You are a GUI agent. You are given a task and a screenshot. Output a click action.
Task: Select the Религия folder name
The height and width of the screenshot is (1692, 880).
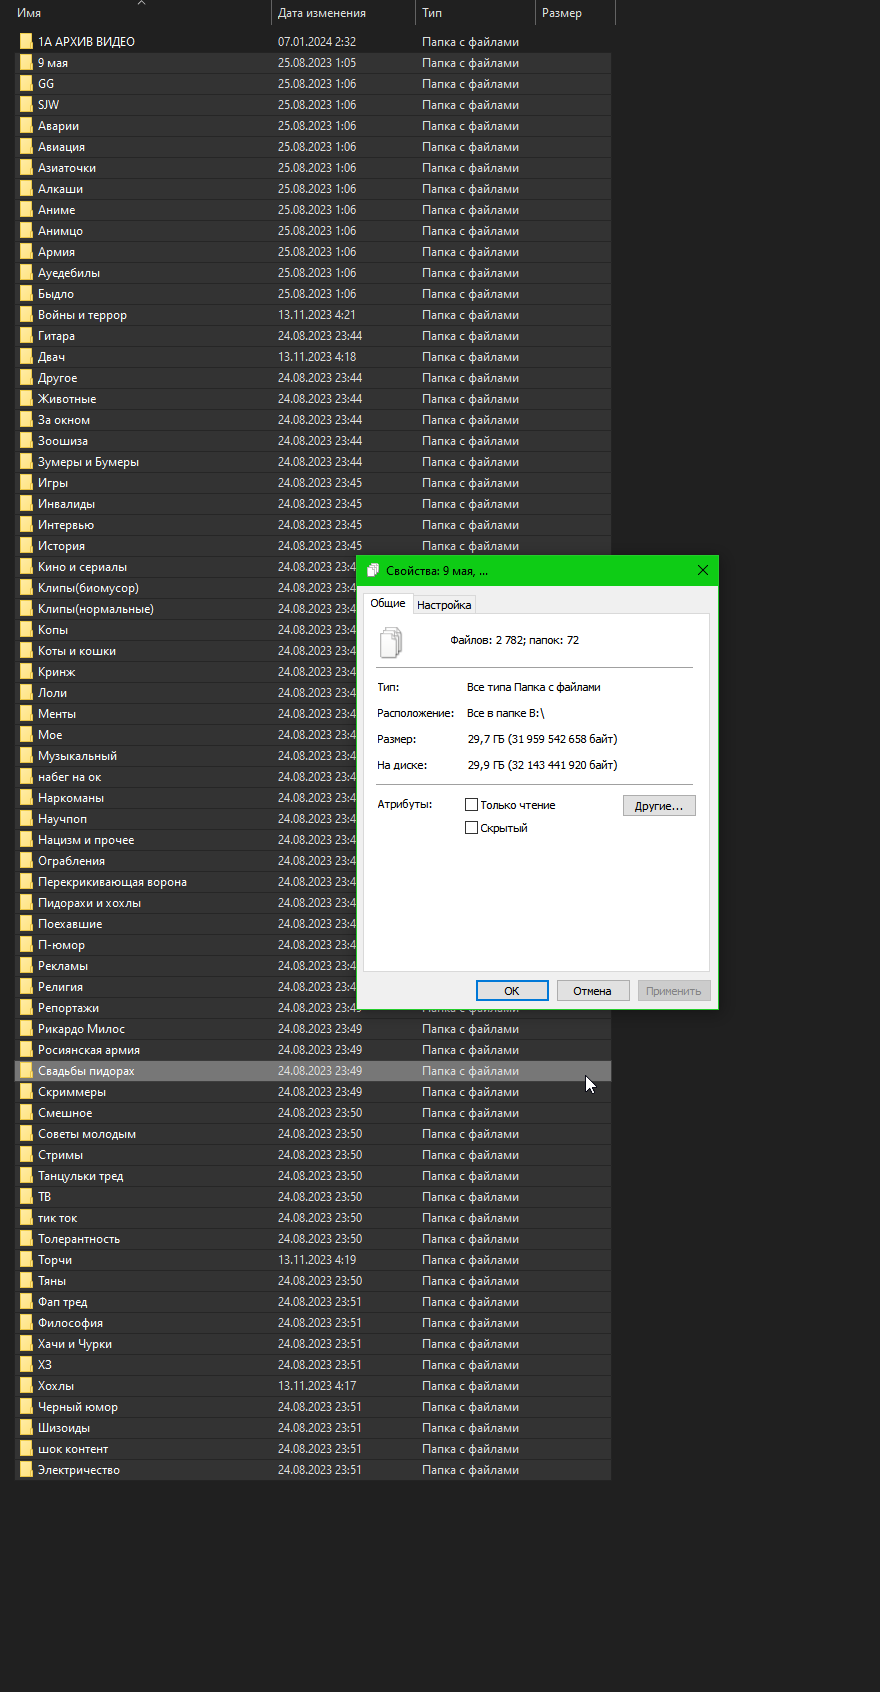click(x=60, y=987)
